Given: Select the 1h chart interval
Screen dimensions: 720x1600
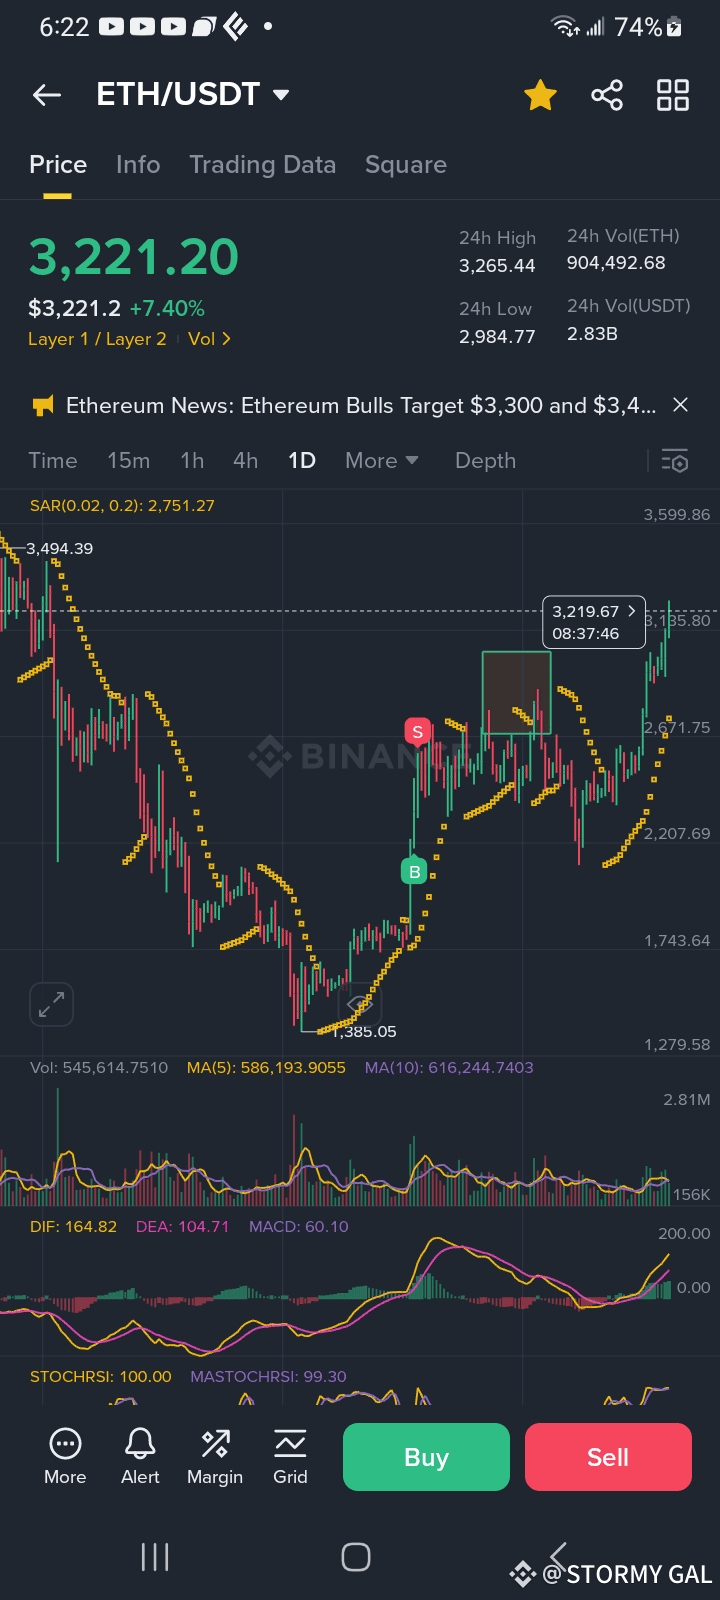Looking at the screenshot, I should point(192,461).
